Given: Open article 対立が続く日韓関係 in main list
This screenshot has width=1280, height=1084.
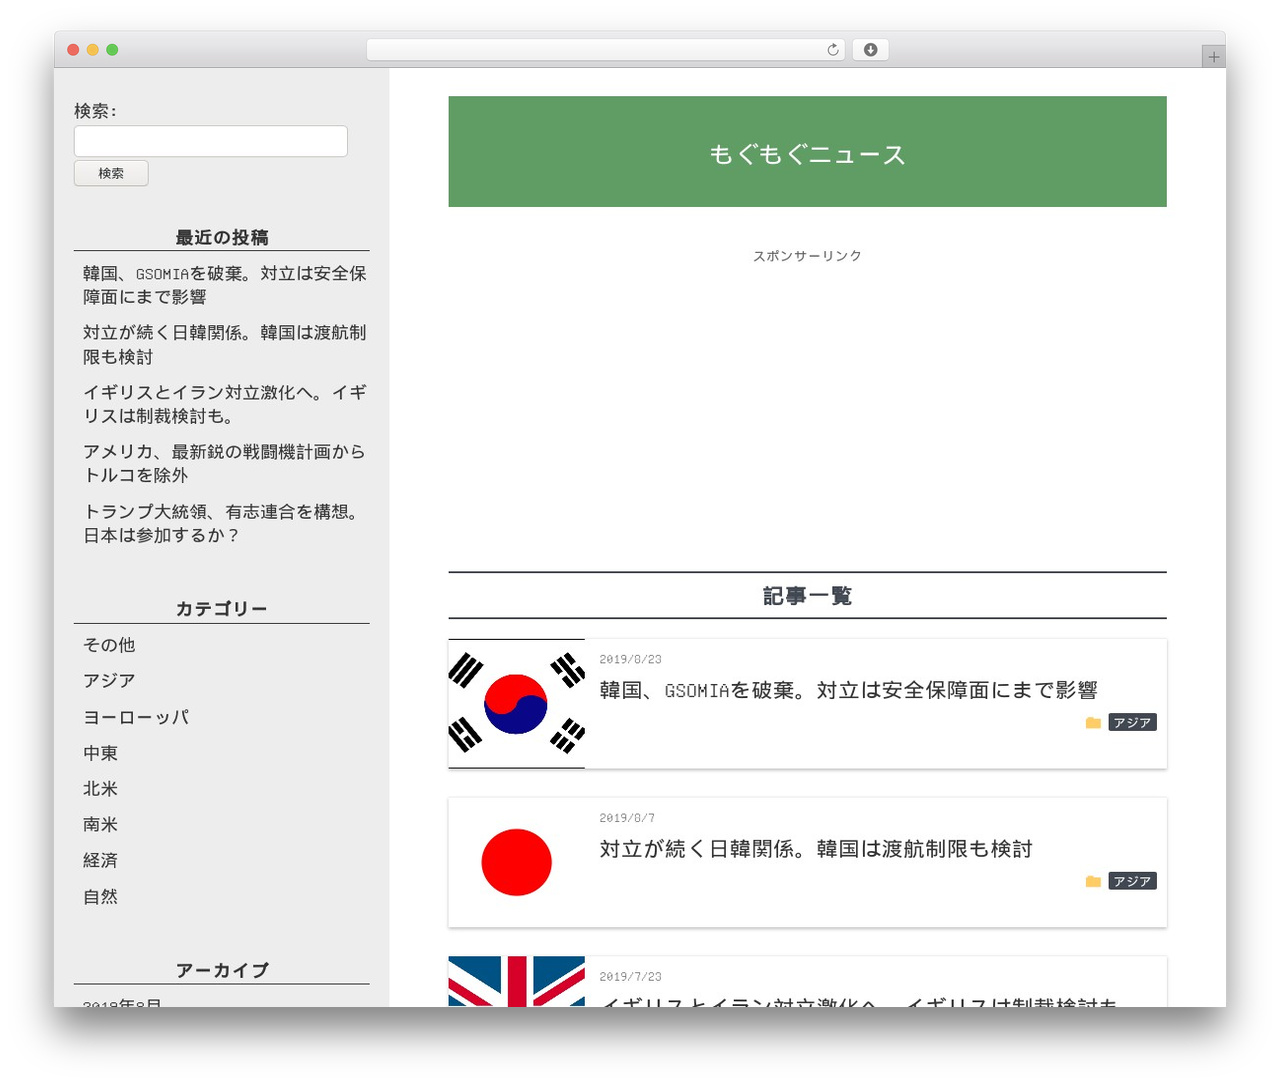Looking at the screenshot, I should 816,849.
